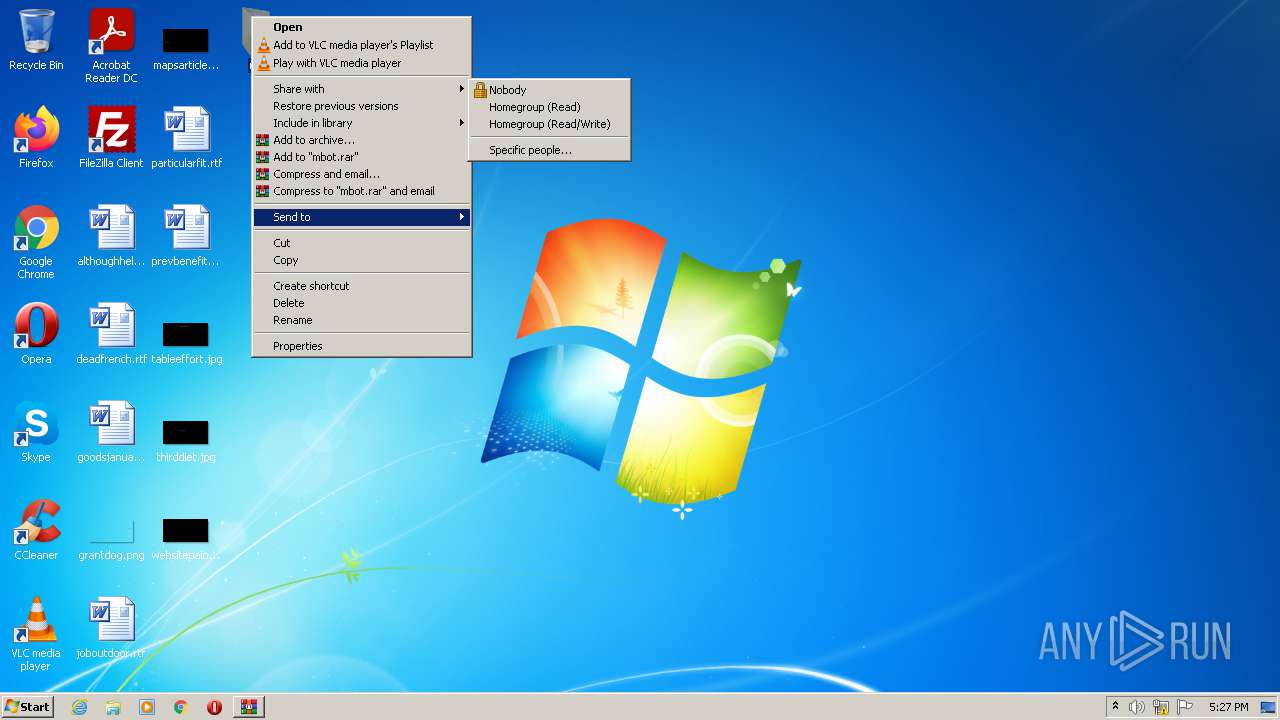Open the Start menu
1280x720 pixels.
click(x=28, y=707)
